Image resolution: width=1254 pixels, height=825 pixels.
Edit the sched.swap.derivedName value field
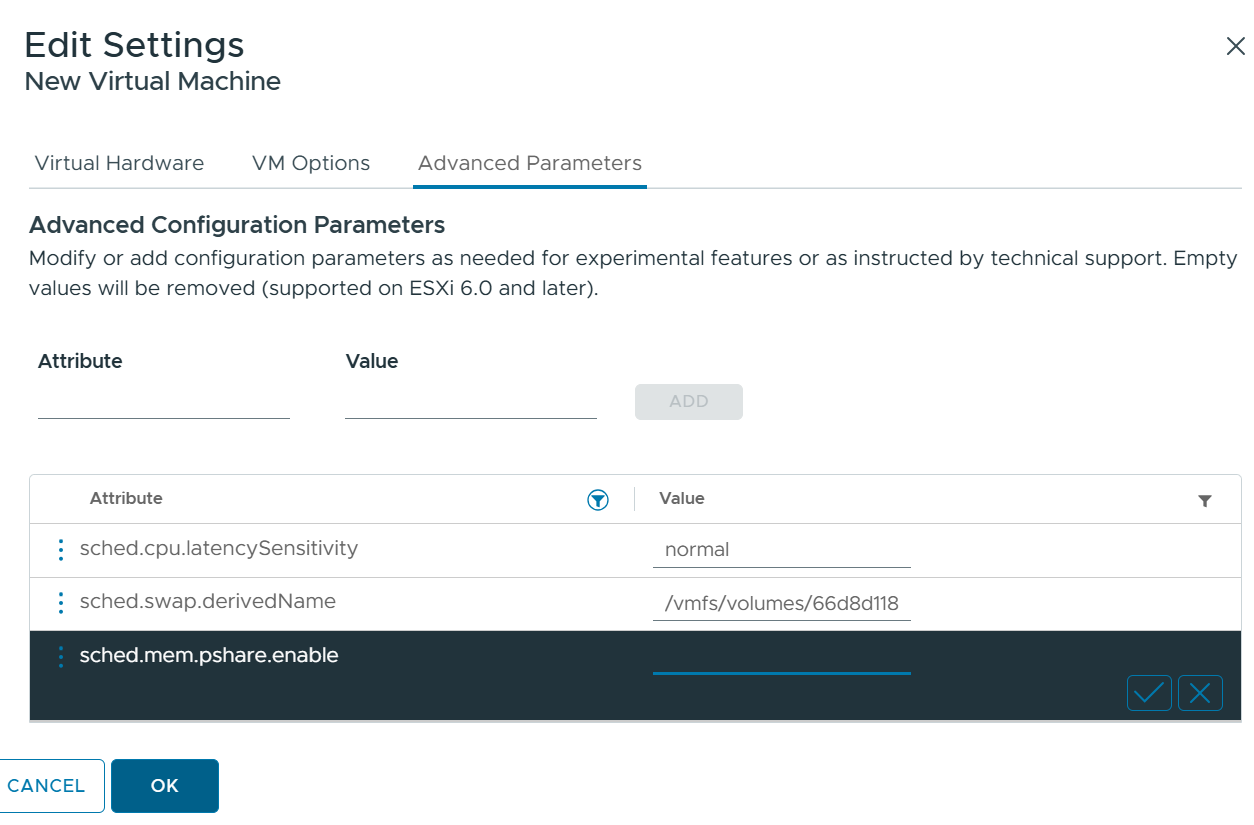pyautogui.click(x=781, y=604)
